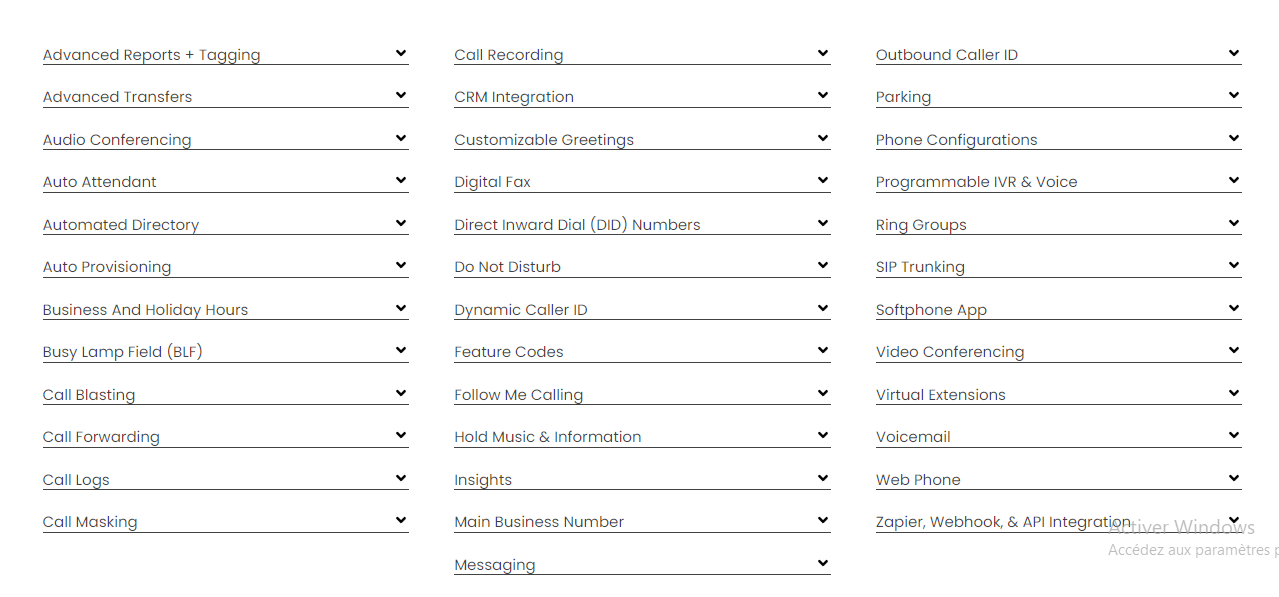Show details for Programmable IVR & Voice

click(976, 182)
